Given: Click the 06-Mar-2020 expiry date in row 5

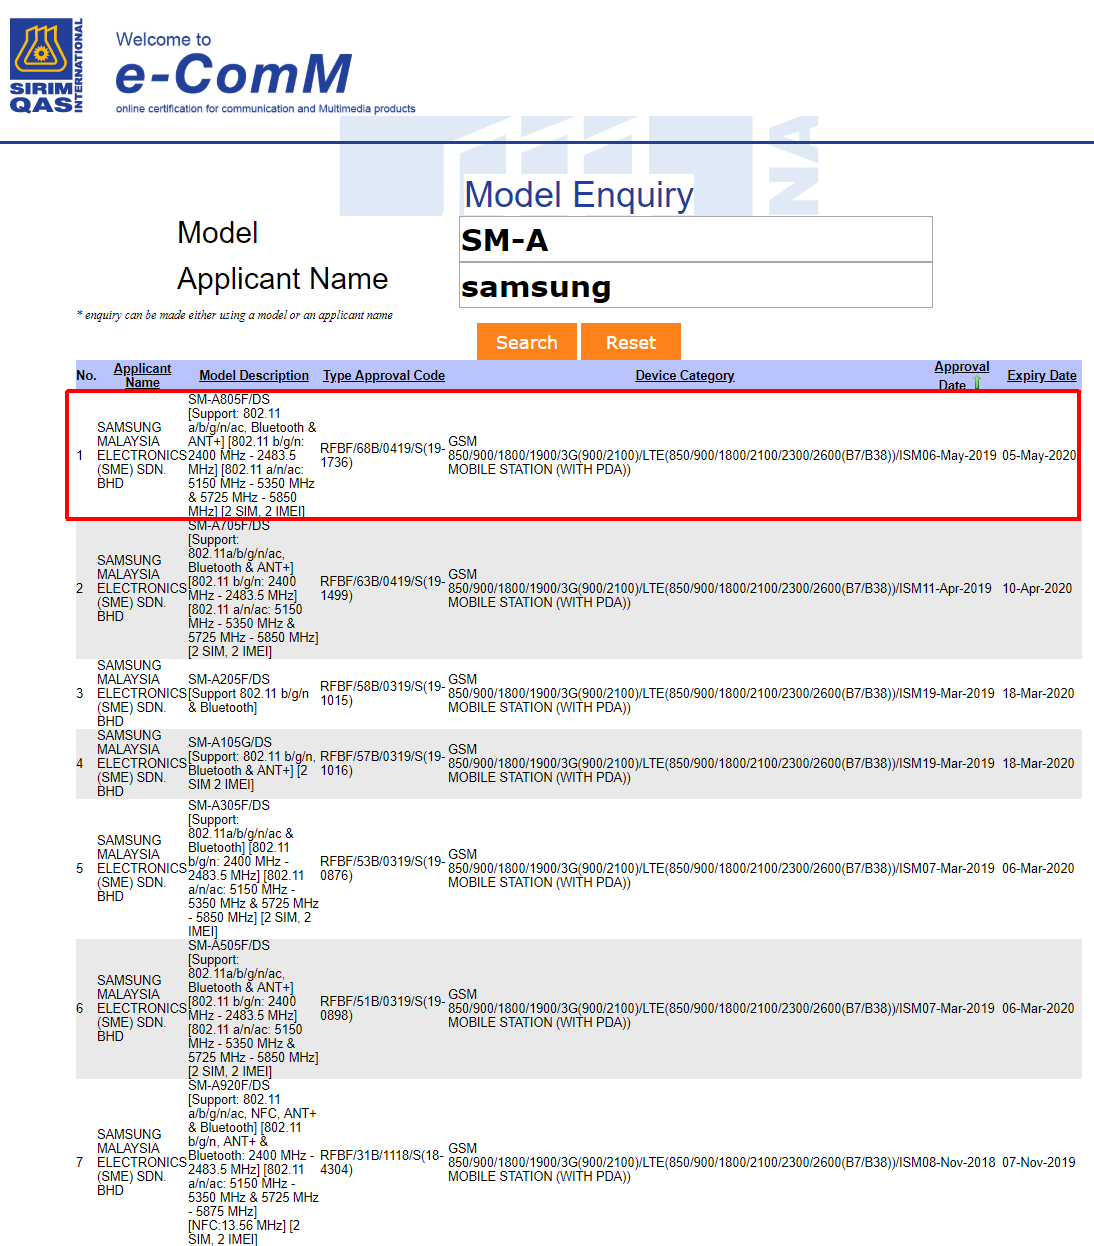Looking at the screenshot, I should [x=1038, y=868].
